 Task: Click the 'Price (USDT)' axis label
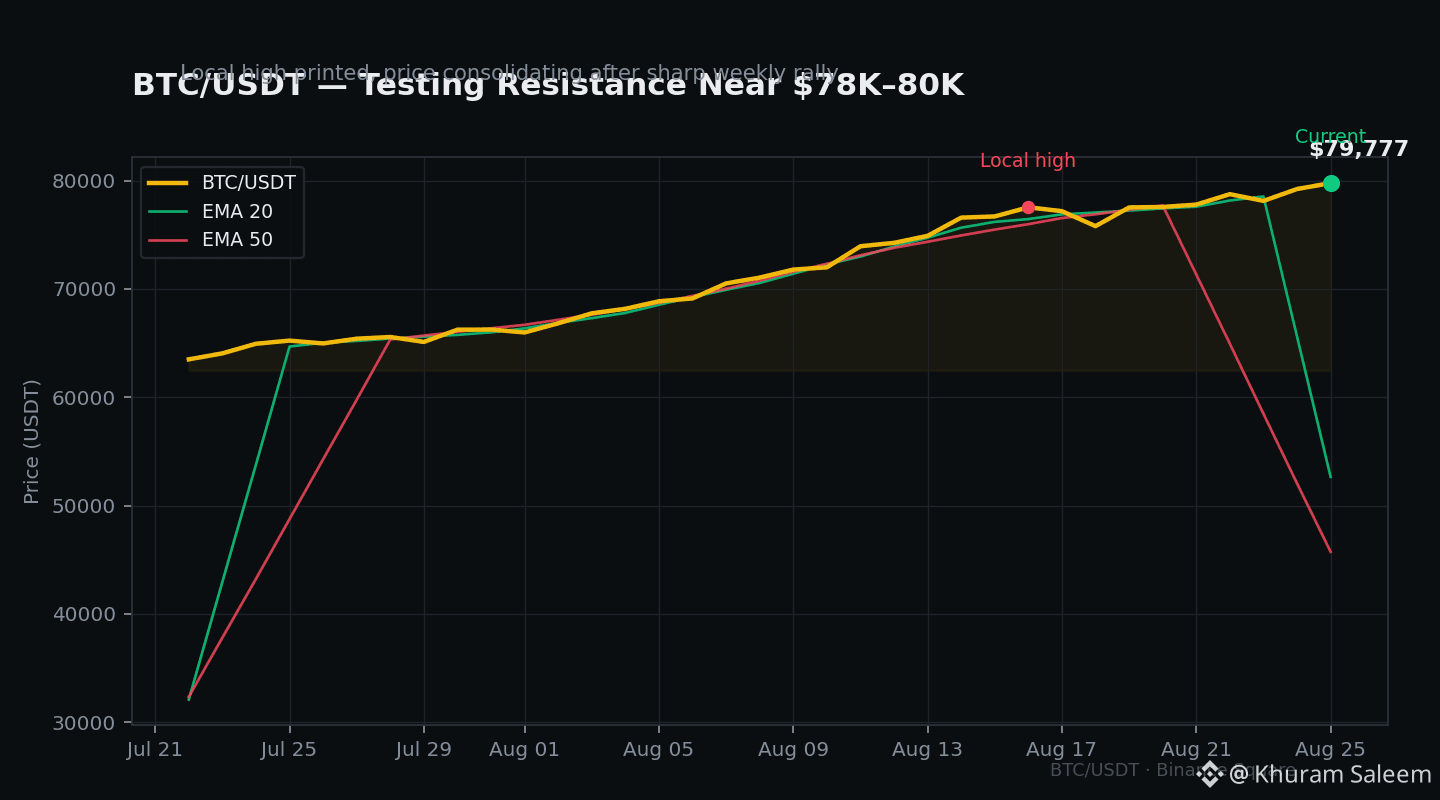[32, 441]
